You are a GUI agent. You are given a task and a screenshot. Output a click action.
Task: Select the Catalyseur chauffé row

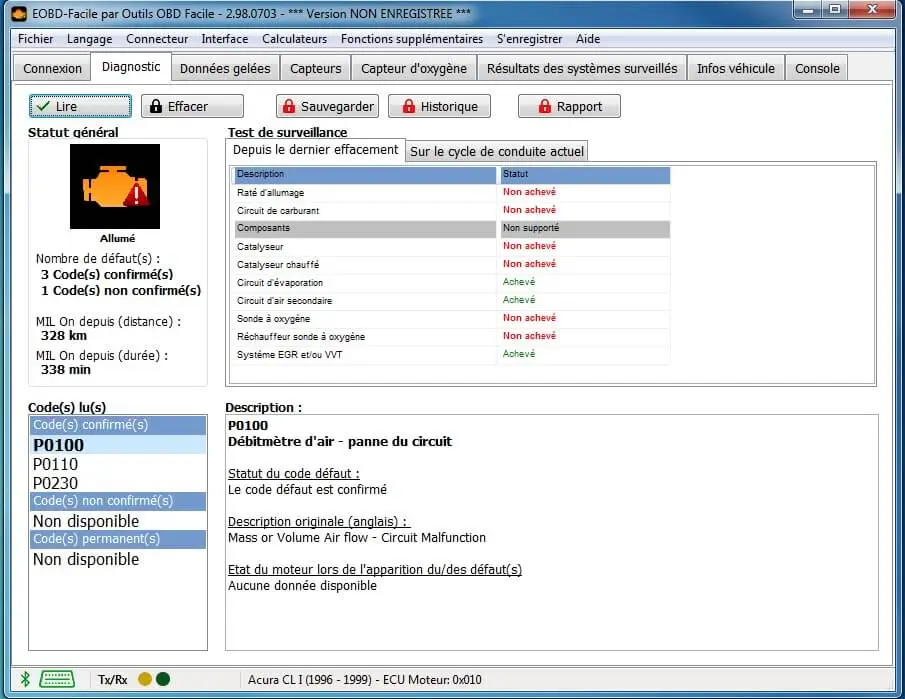pos(452,265)
